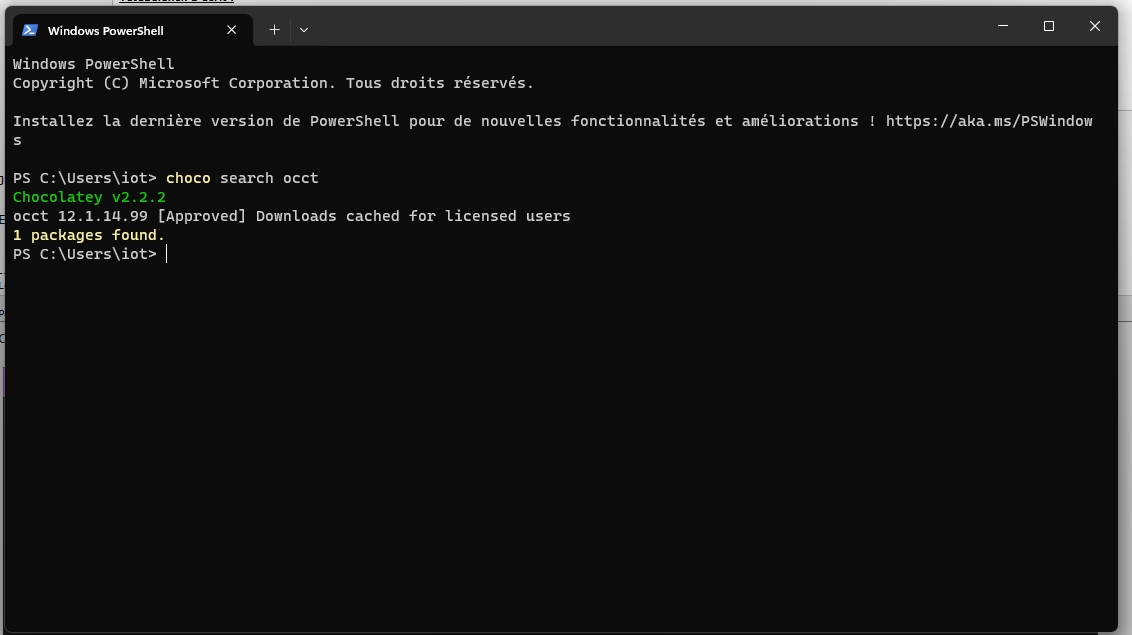Close the Windows PowerShell tab
Viewport: 1132px width, 635px height.
click(x=232, y=30)
